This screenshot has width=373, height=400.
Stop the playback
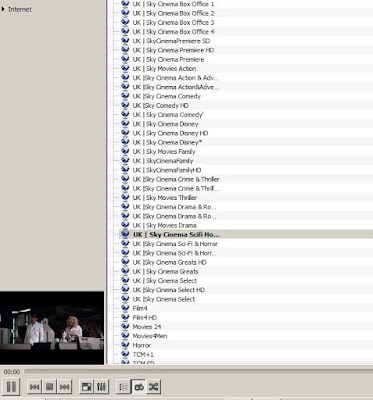click(50, 387)
